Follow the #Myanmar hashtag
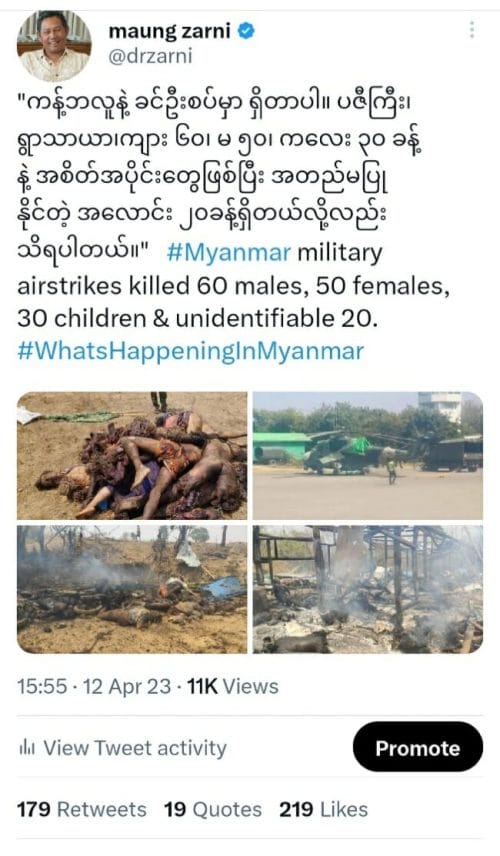 coord(229,253)
